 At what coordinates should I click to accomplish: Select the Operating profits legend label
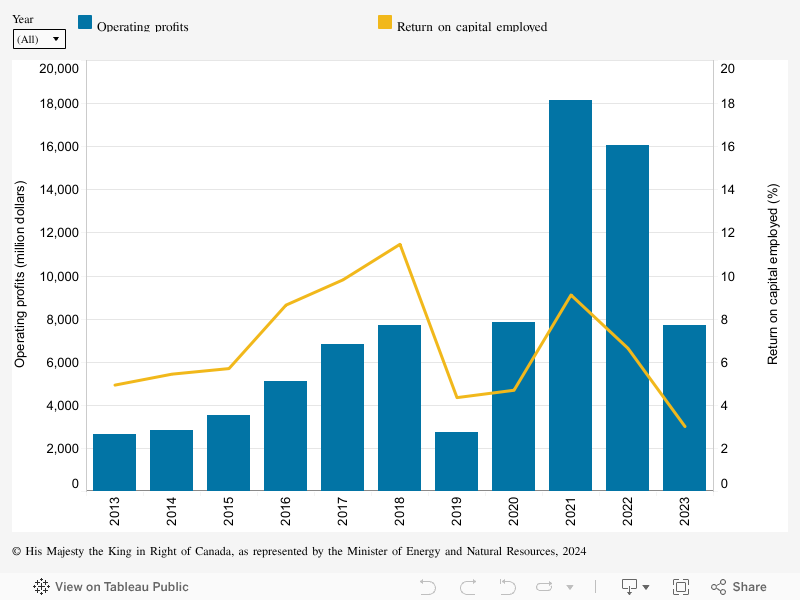point(142,27)
